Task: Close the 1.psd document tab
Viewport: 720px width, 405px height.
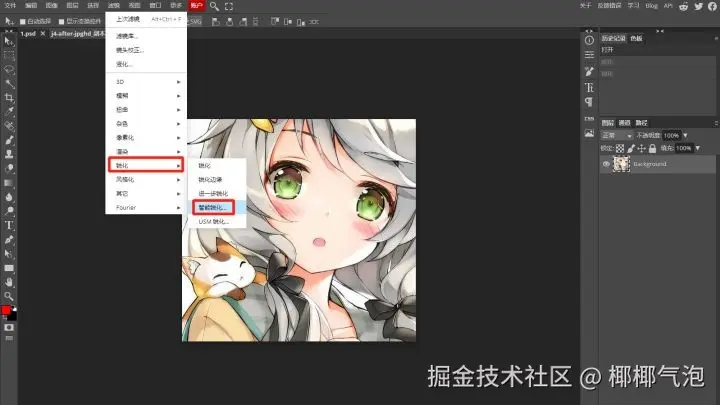Action: pos(43,34)
